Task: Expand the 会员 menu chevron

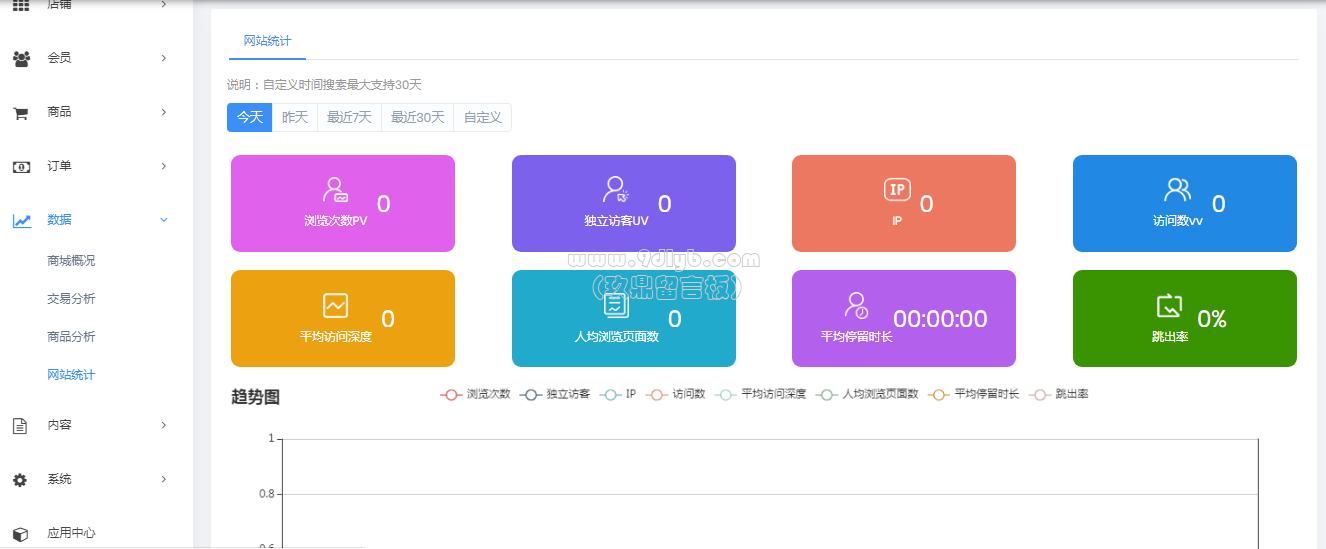Action: click(164, 58)
